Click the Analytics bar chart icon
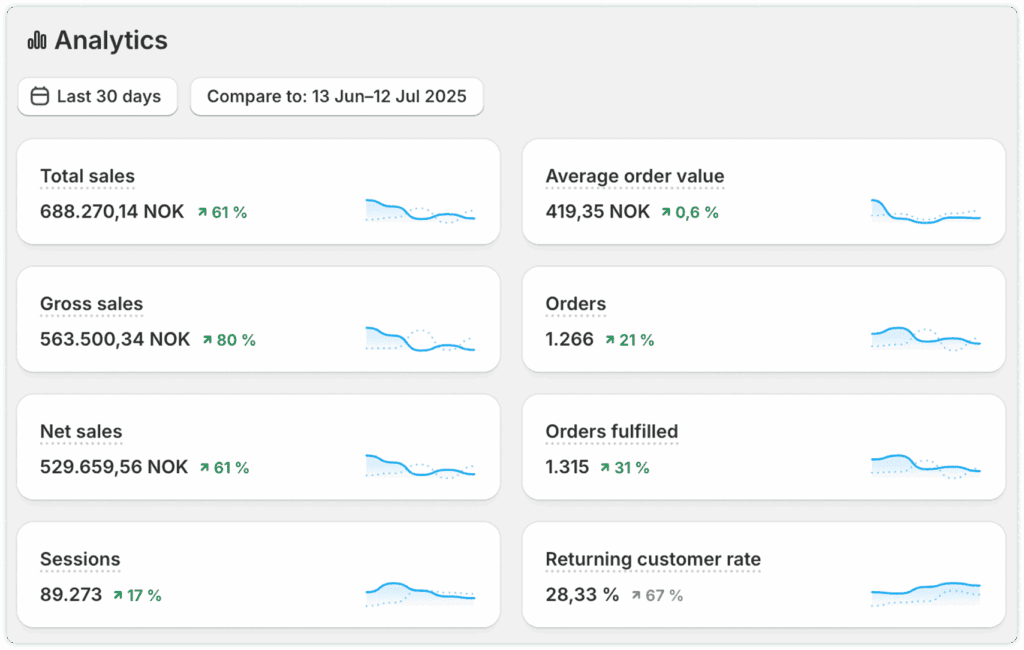 37,40
